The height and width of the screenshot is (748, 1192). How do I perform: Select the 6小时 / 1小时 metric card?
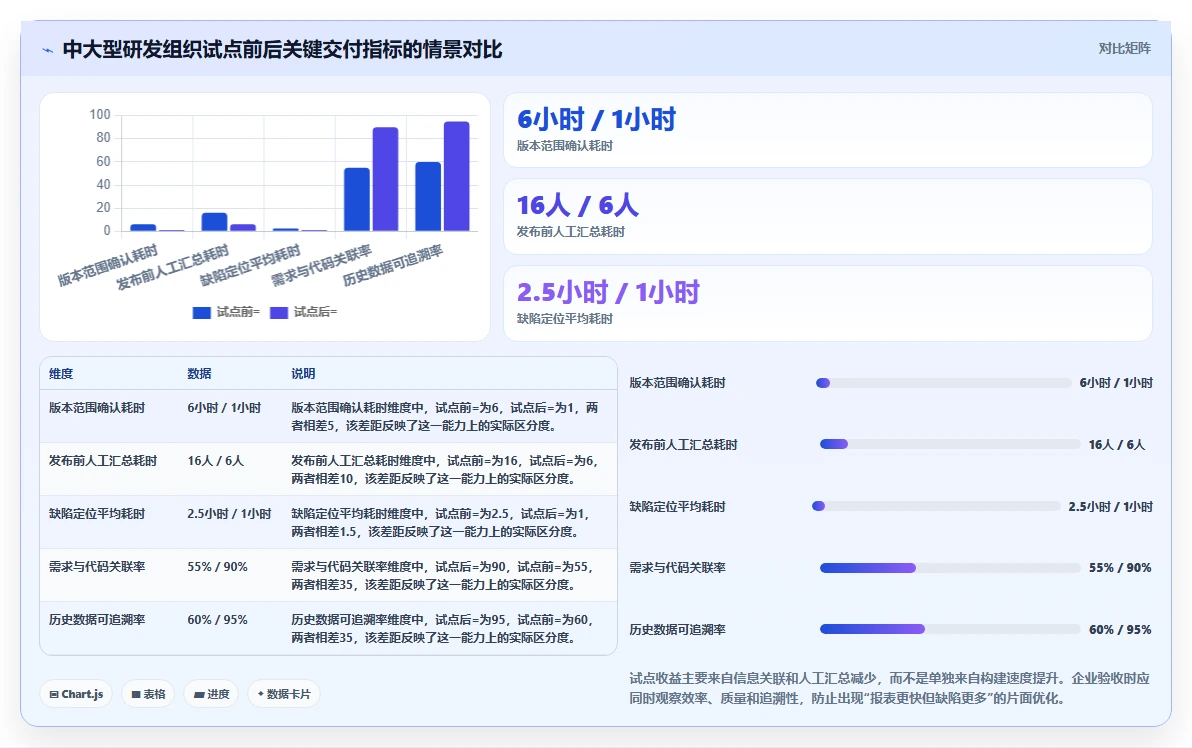tap(828, 130)
